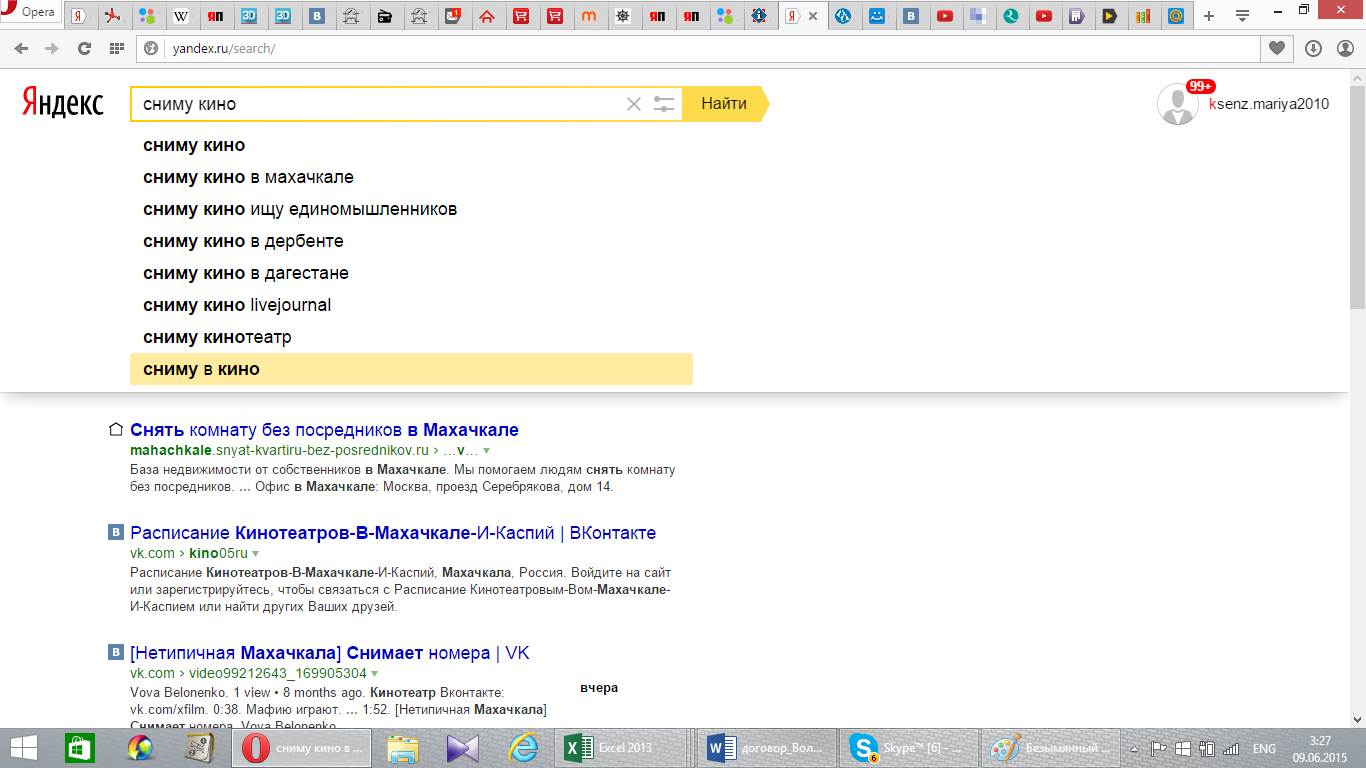Click VK favicon beside Нетипичная Махачкала result
1366x768 pixels.
pyautogui.click(x=115, y=653)
